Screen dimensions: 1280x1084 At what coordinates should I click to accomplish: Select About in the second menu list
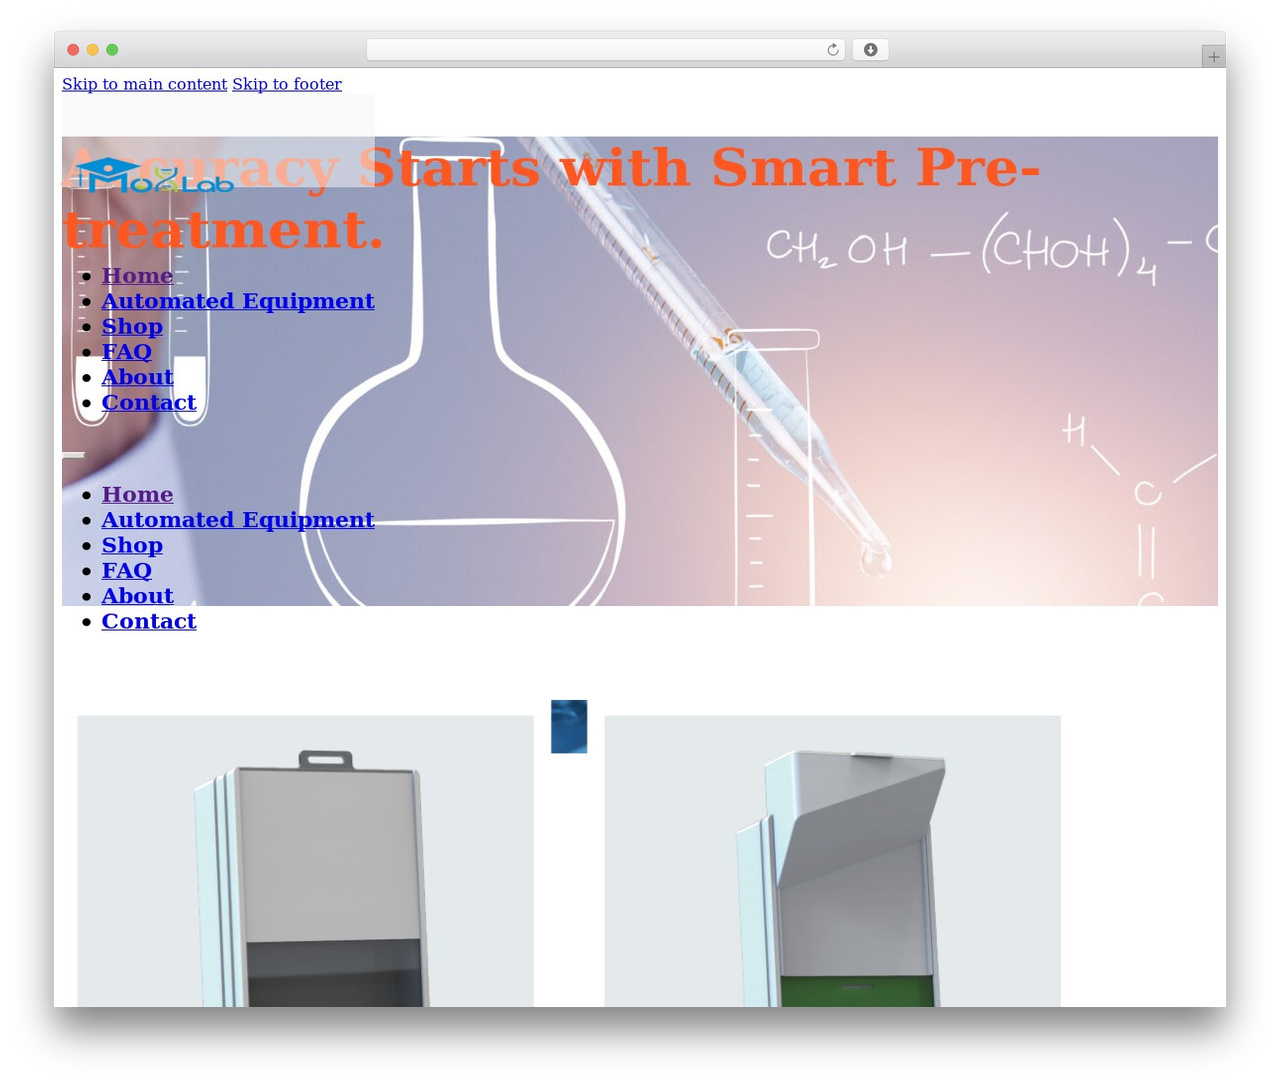[x=137, y=596]
